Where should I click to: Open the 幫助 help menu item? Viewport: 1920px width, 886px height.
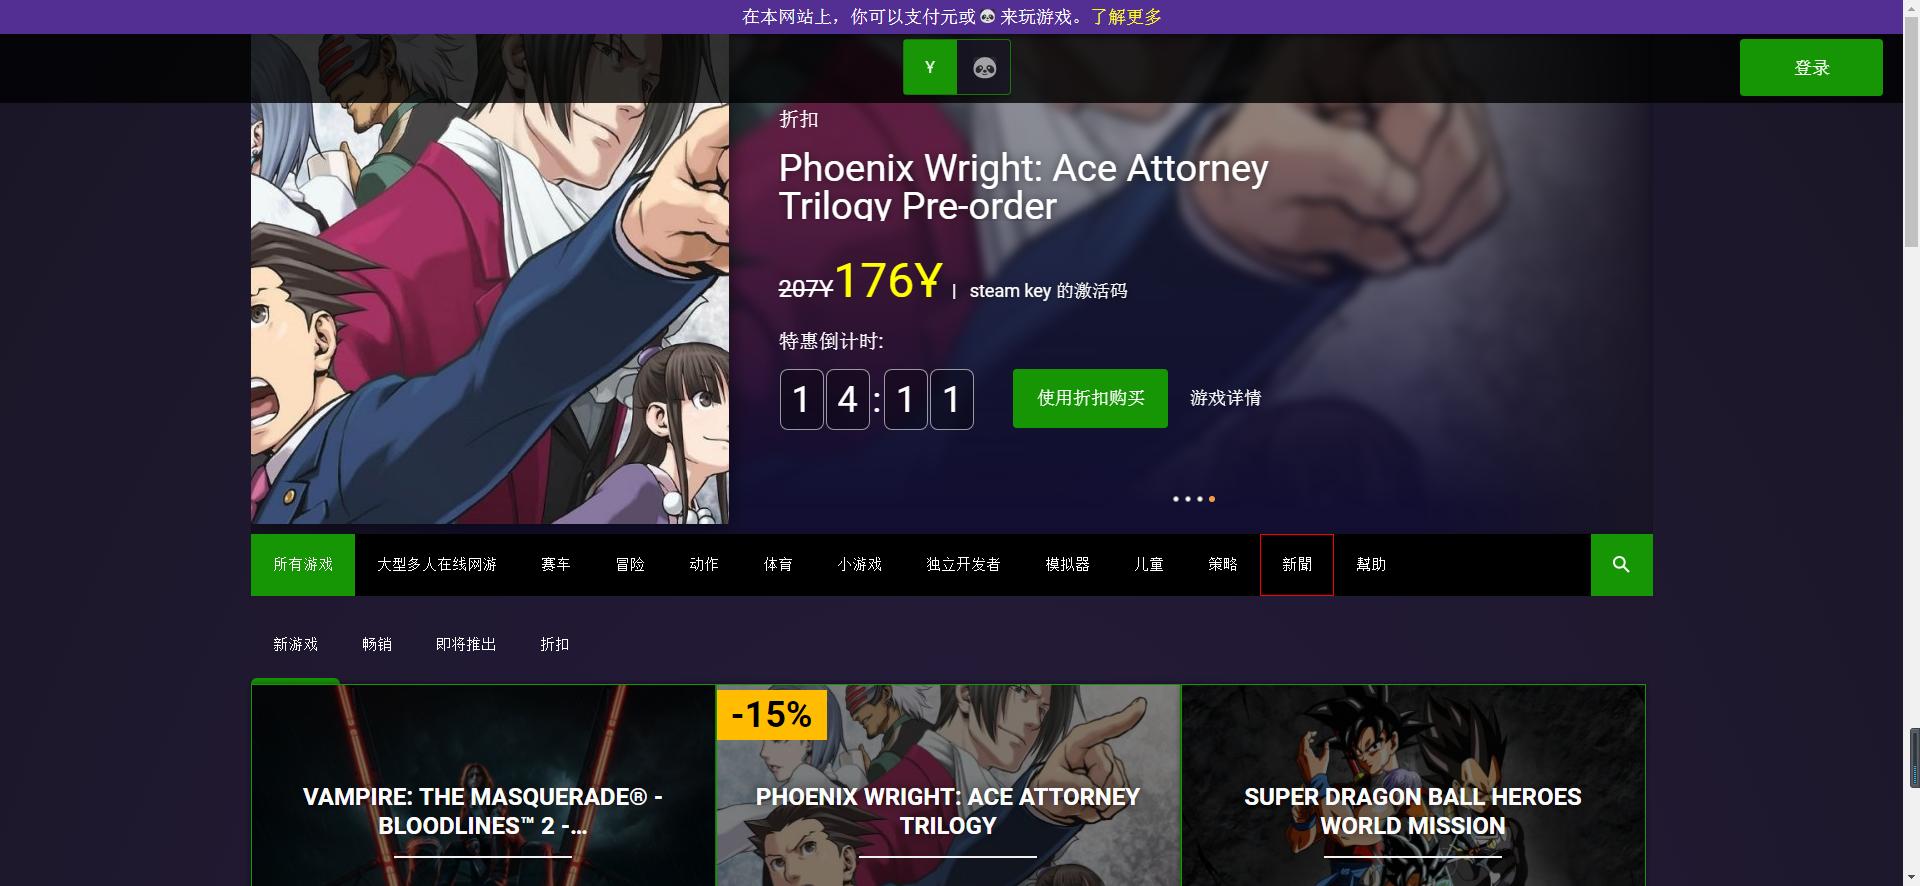1371,565
